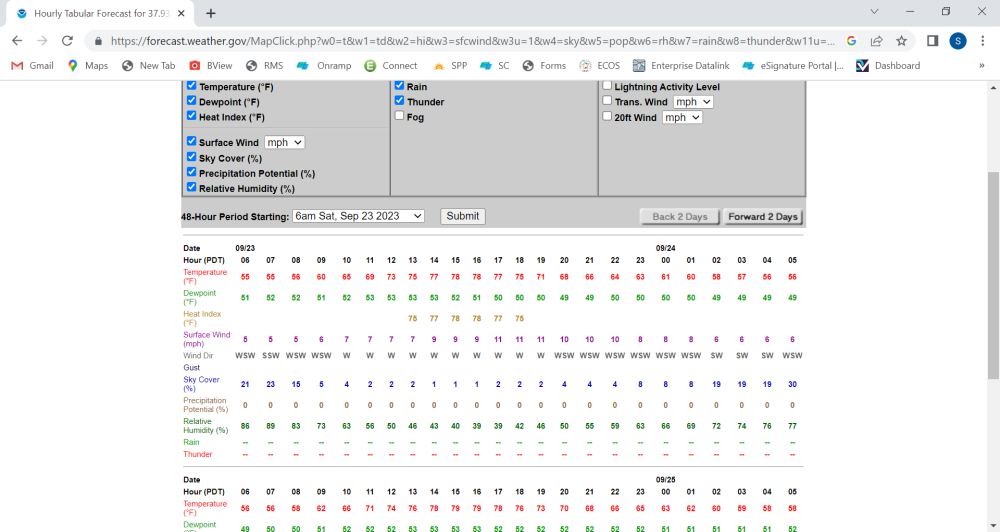The width and height of the screenshot is (1000, 532).
Task: Close the Hourly Tabular Forecast tab
Action: 181,13
